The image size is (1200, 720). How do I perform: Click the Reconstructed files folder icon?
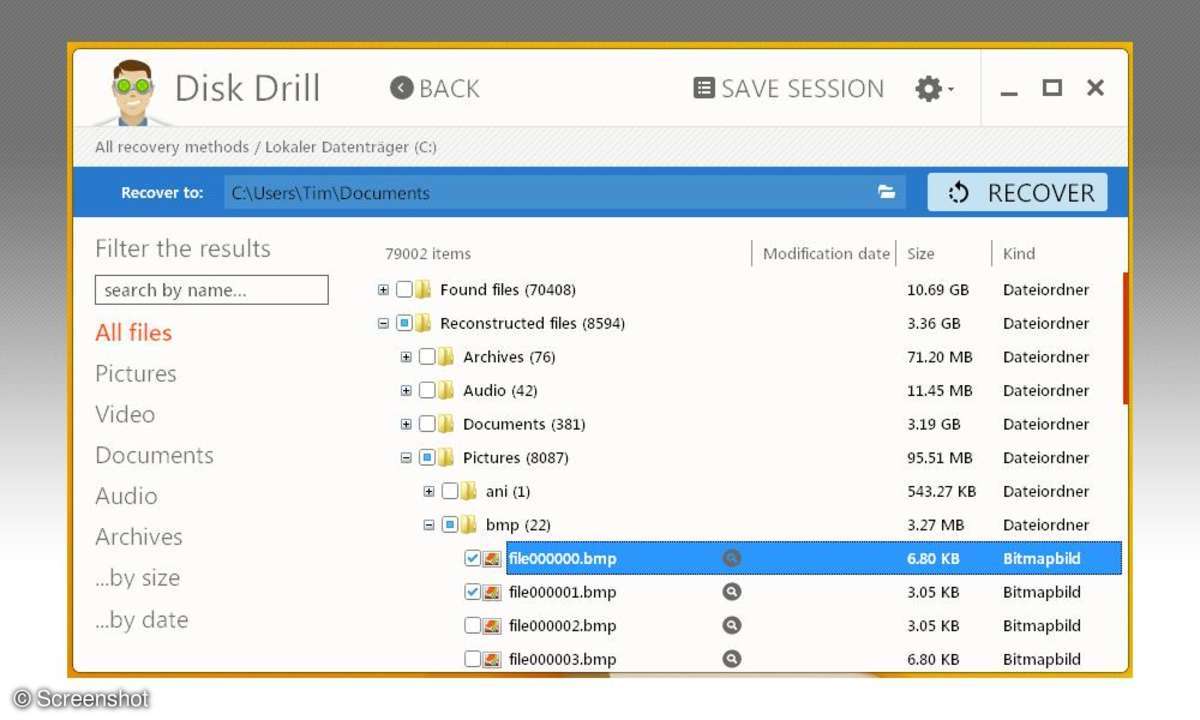pos(423,323)
